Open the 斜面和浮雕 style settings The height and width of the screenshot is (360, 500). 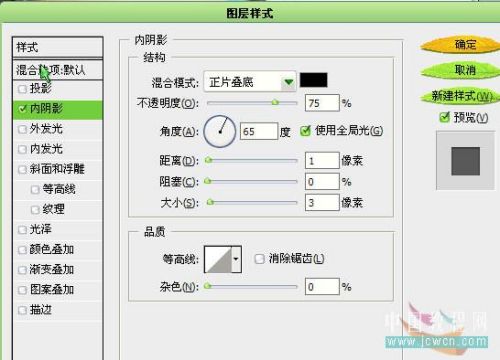(x=58, y=169)
